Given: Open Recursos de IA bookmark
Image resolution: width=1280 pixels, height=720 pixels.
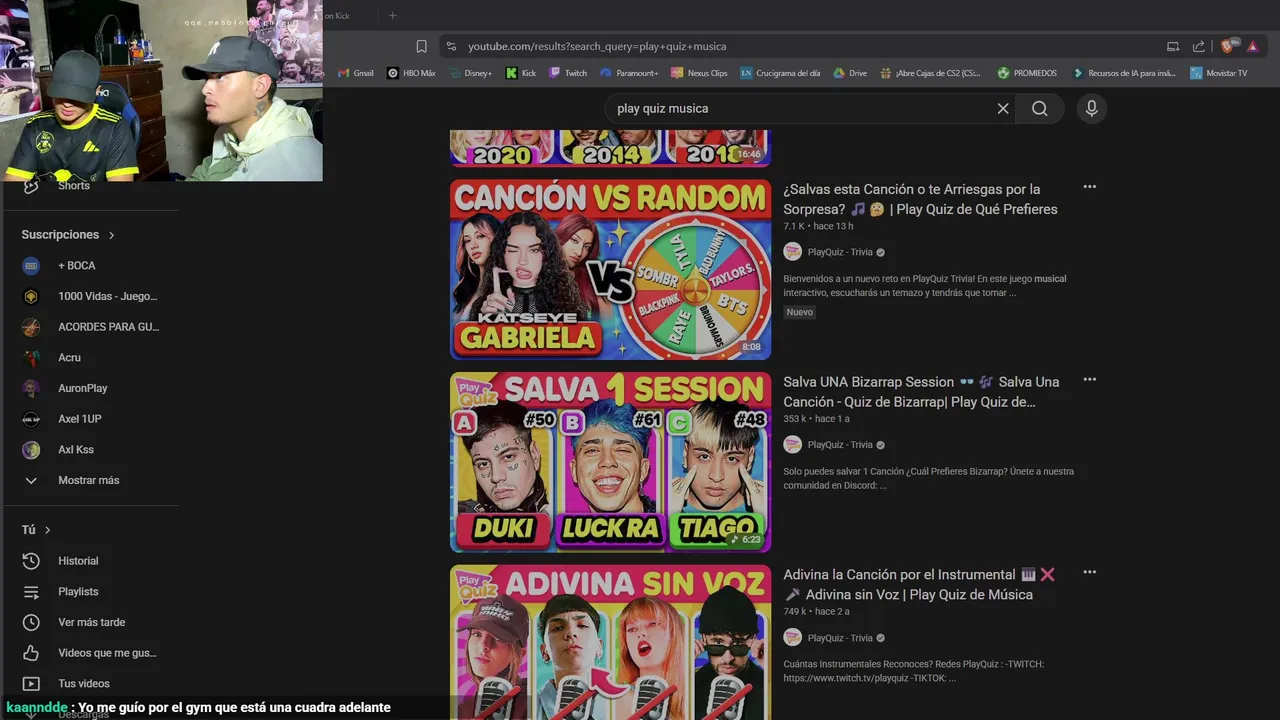Looking at the screenshot, I should click(1124, 73).
